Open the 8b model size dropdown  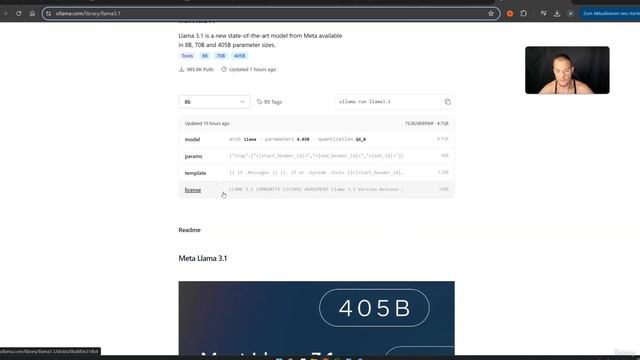tap(214, 102)
